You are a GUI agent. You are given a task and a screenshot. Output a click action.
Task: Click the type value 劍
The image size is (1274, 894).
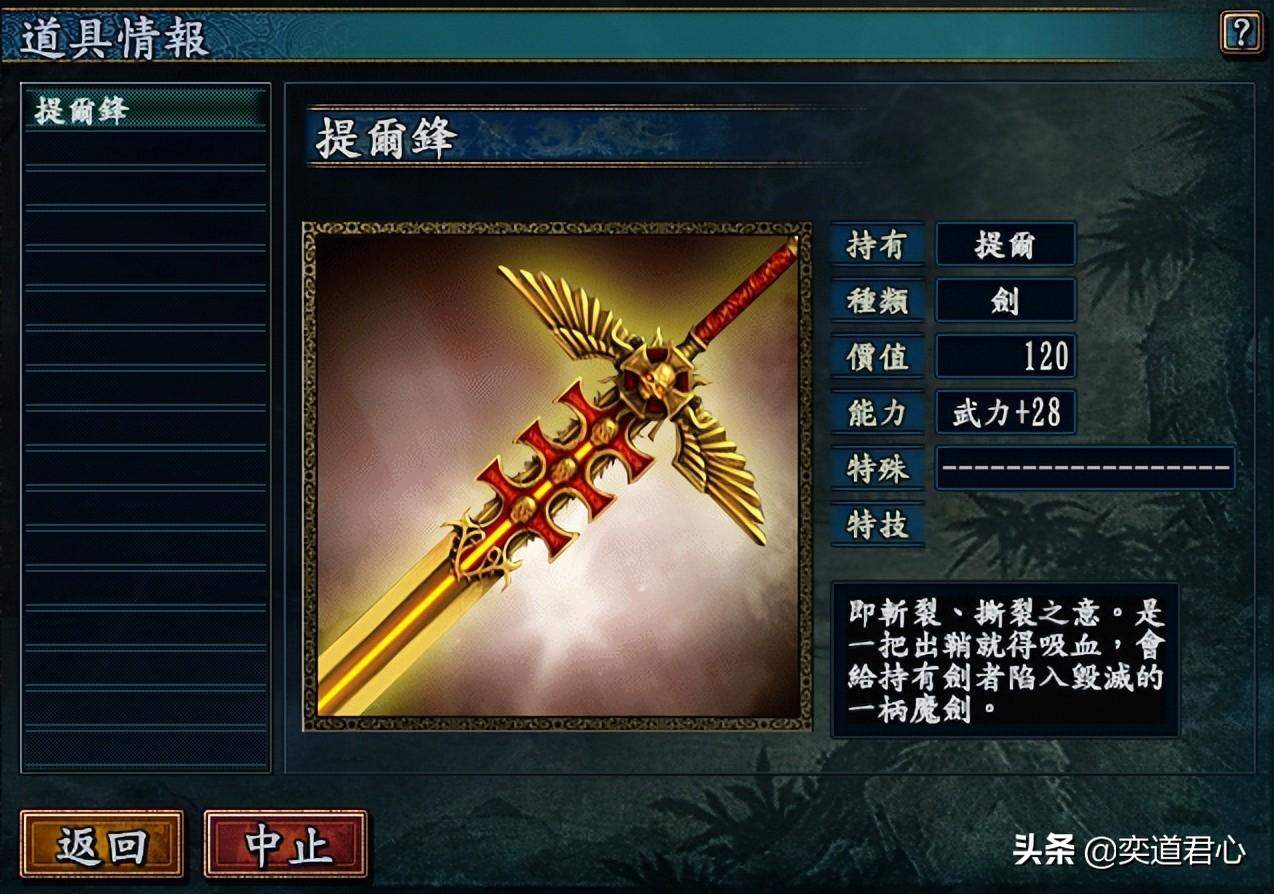click(1006, 300)
